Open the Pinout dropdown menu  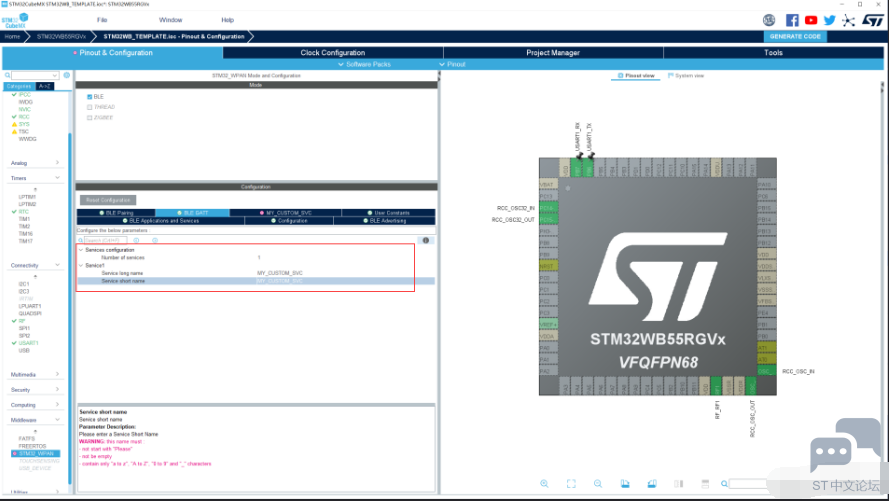[x=452, y=65]
